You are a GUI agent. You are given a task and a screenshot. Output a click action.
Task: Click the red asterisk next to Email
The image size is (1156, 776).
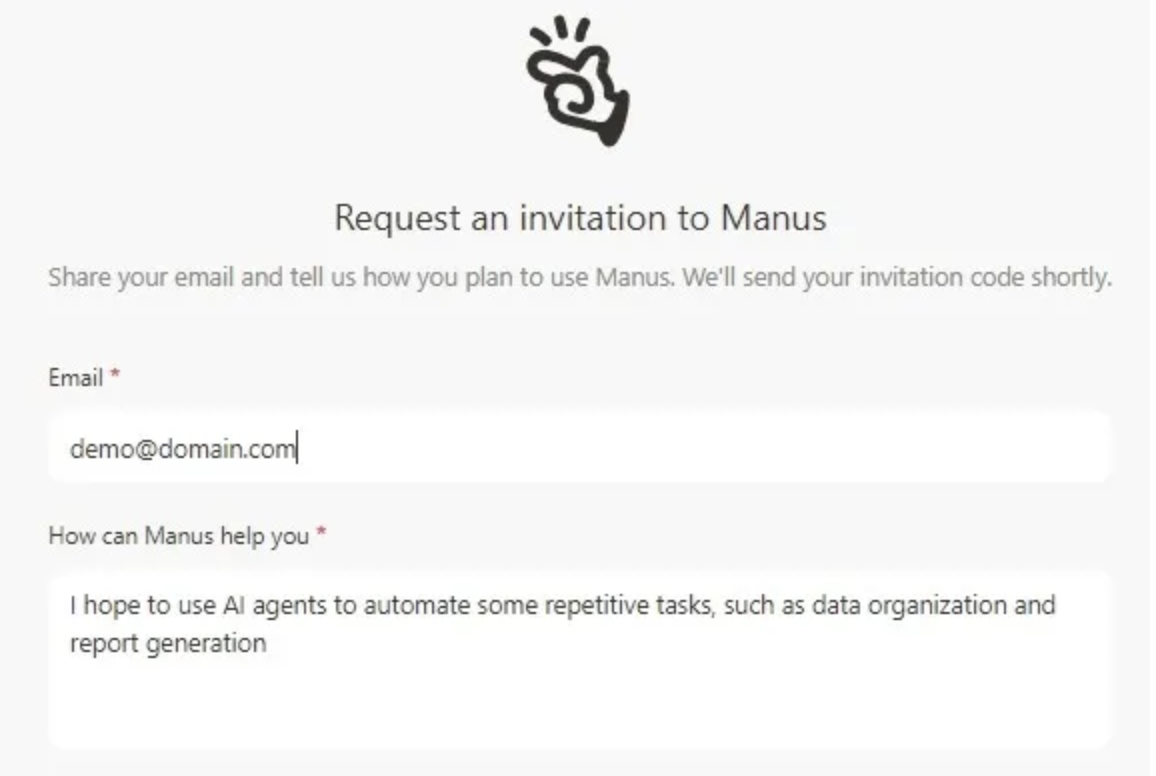pyautogui.click(x=114, y=374)
